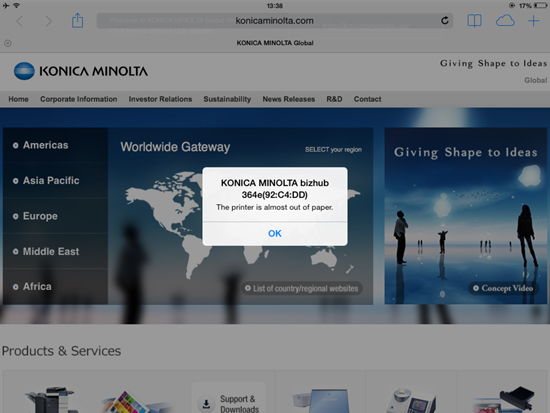Tap the battery indicator in status bar
550x413 pixels.
(540, 6)
